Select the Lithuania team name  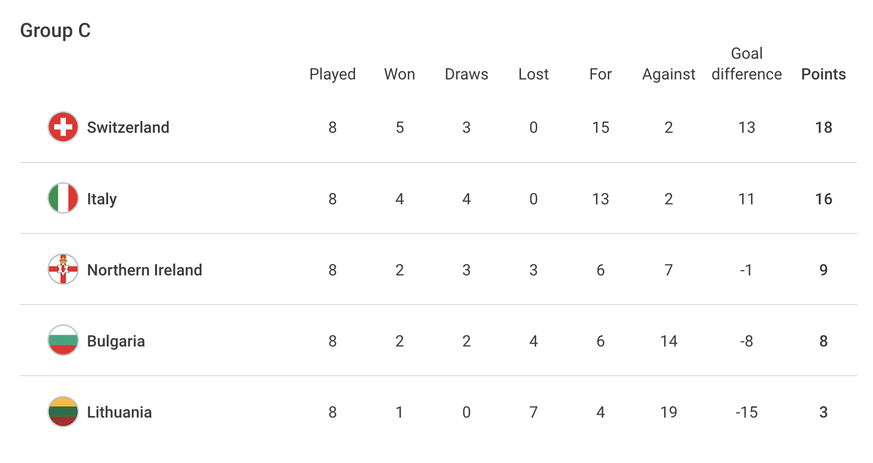119,412
